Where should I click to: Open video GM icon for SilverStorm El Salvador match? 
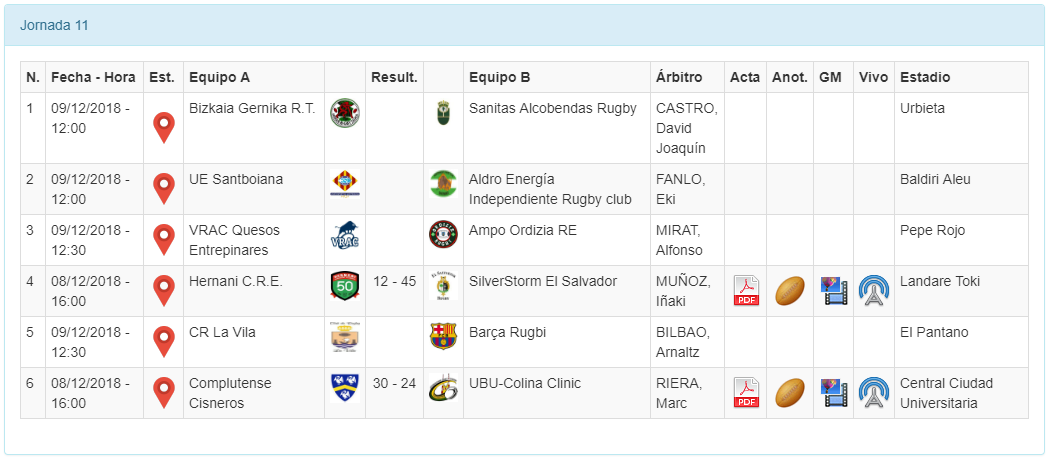coord(834,291)
